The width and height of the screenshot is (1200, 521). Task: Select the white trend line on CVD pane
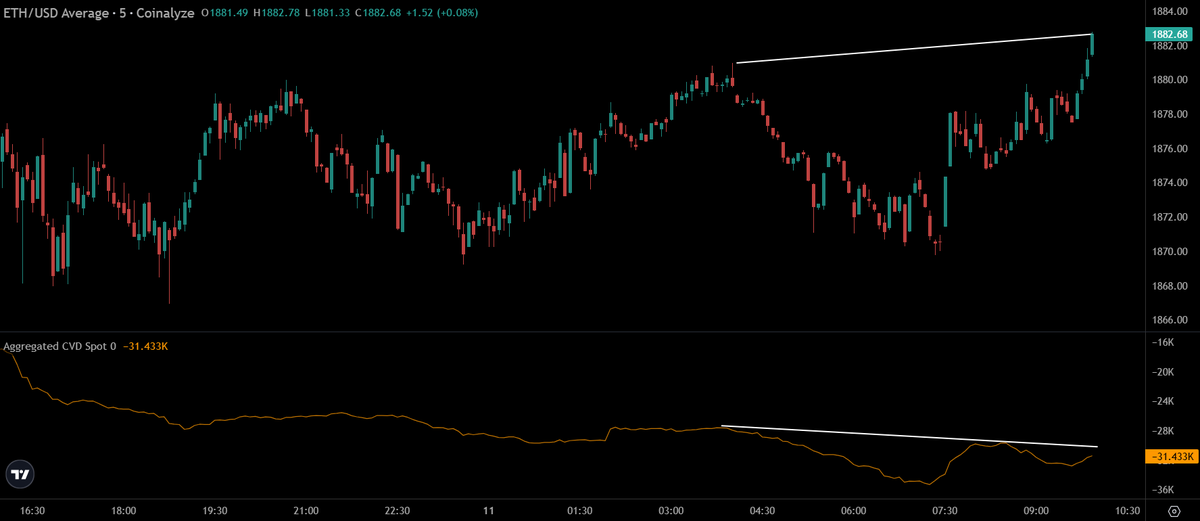tap(909, 436)
